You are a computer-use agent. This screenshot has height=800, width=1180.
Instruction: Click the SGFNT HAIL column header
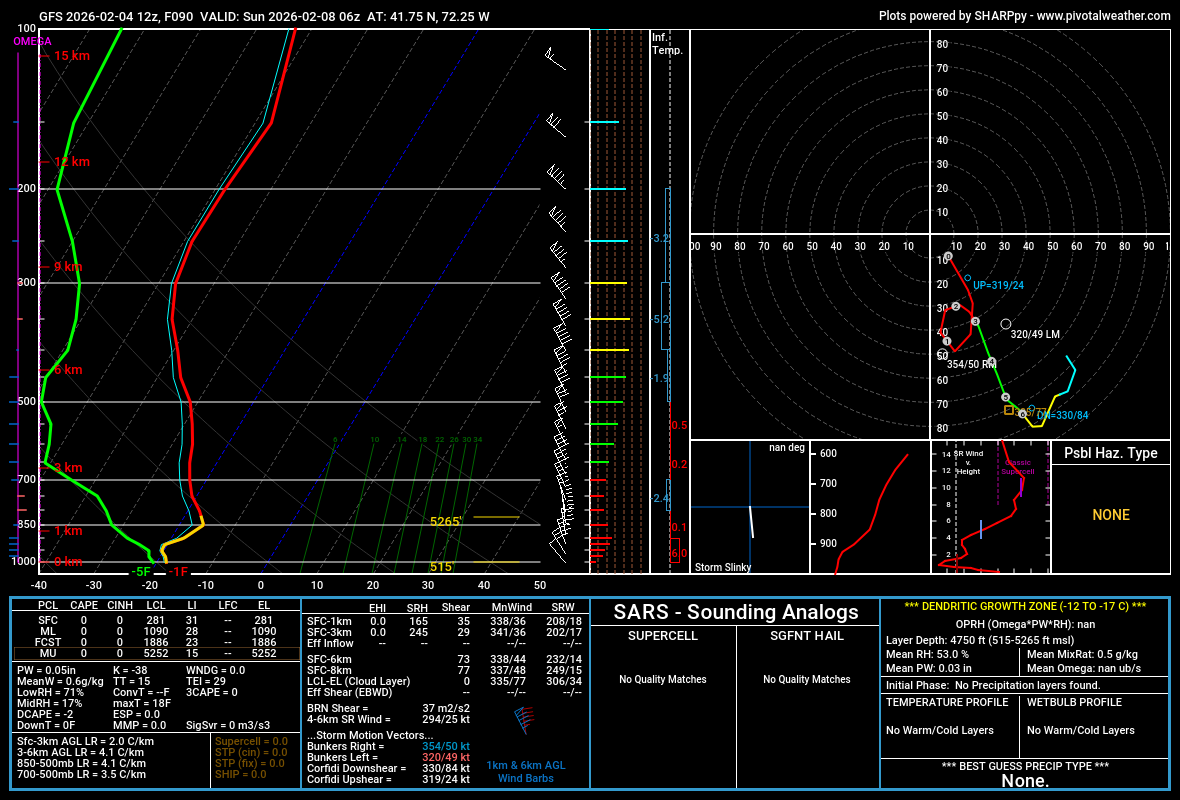[x=807, y=636]
